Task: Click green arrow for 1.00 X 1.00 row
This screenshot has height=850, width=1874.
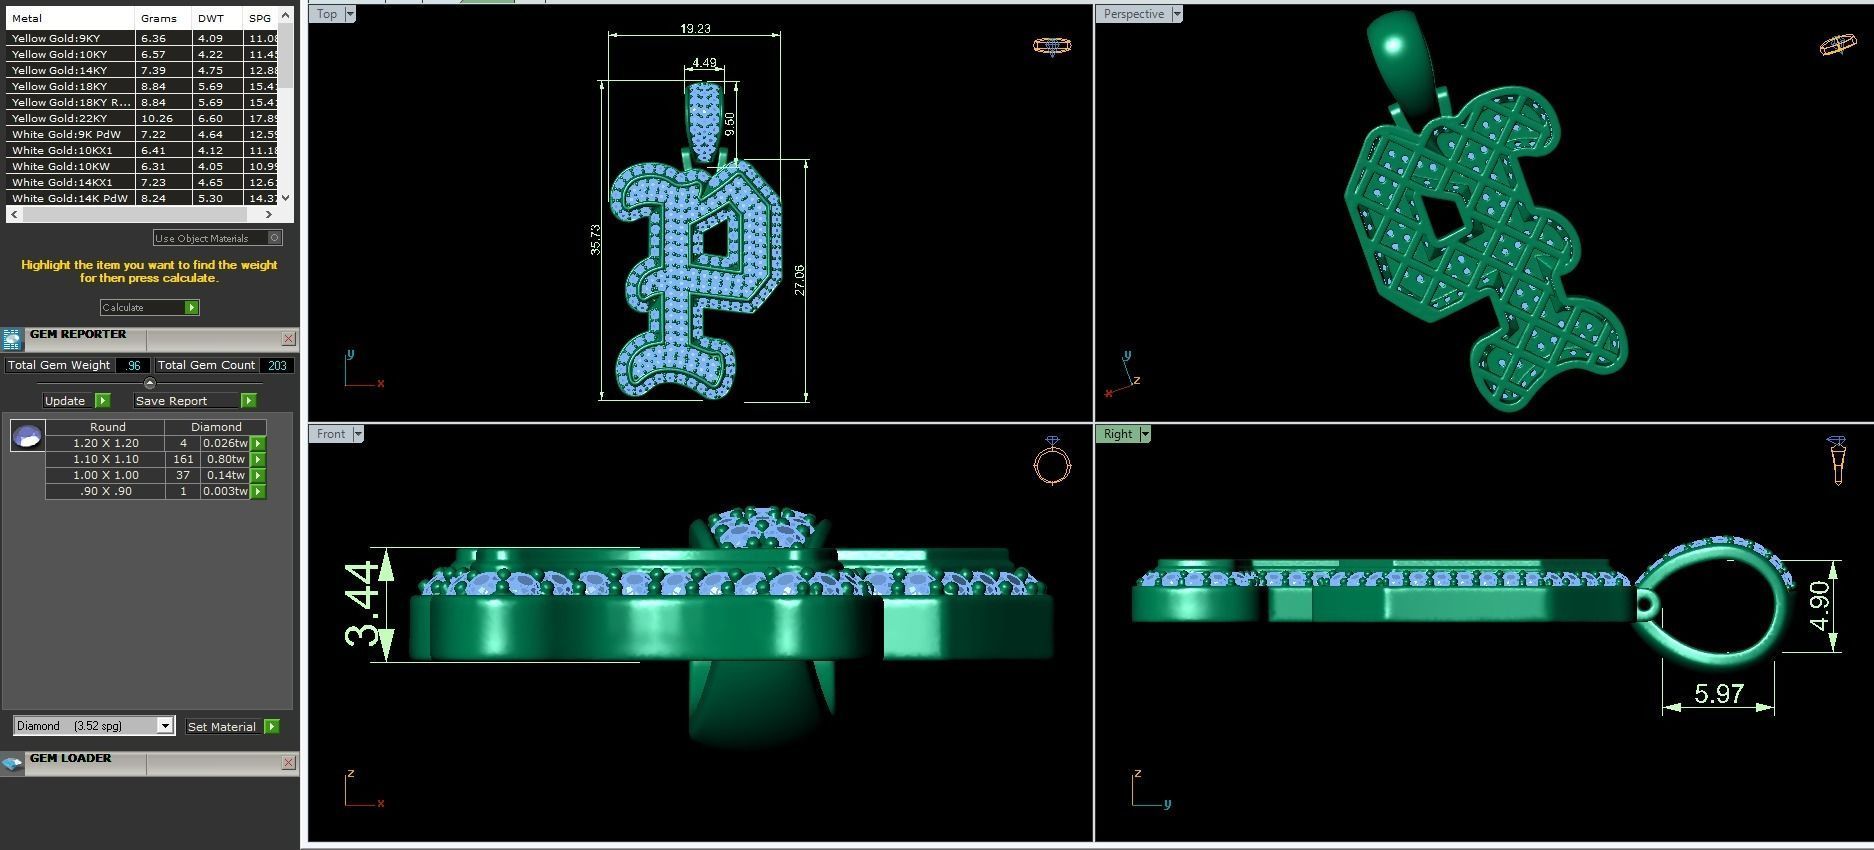Action: click(x=258, y=475)
